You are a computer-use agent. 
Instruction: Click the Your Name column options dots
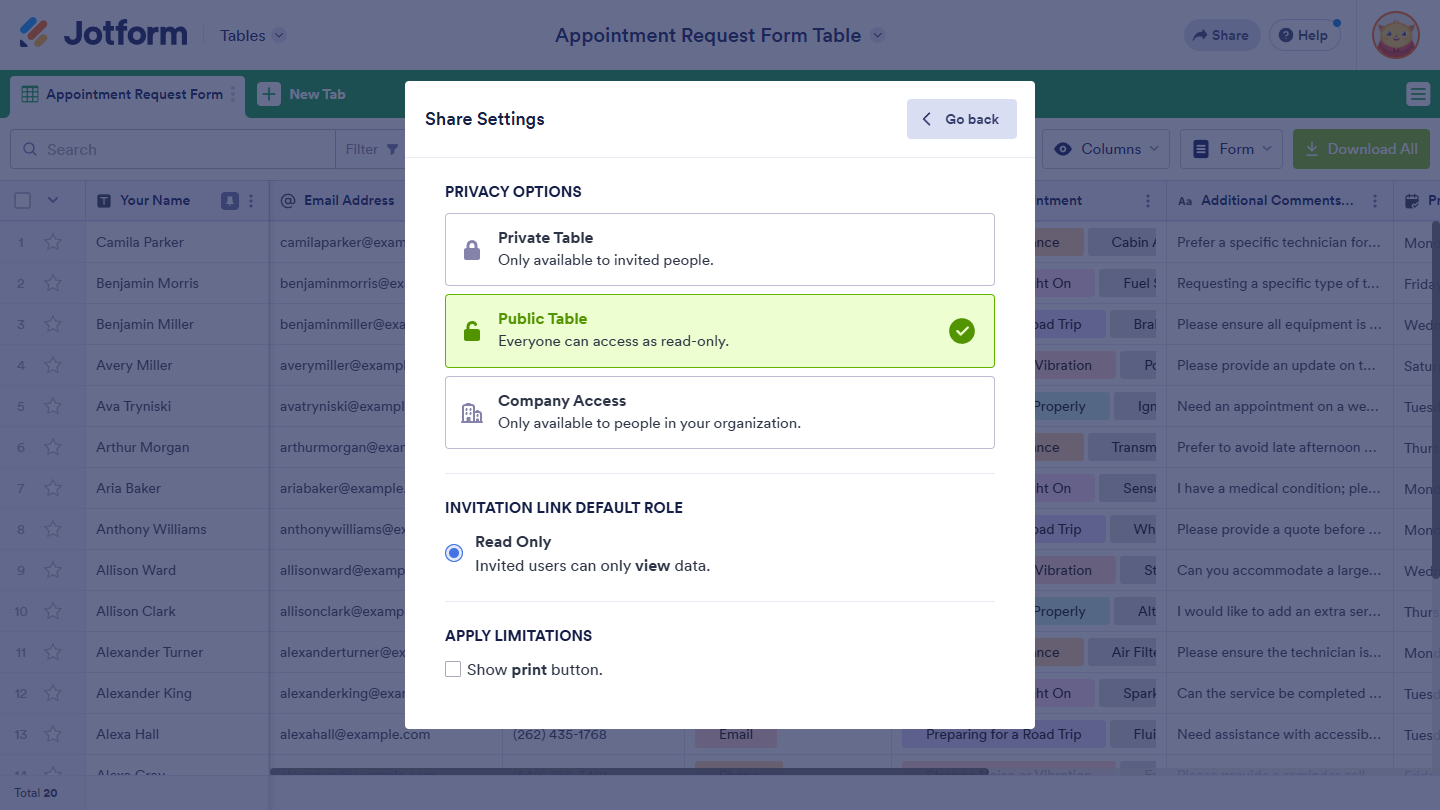(x=251, y=201)
